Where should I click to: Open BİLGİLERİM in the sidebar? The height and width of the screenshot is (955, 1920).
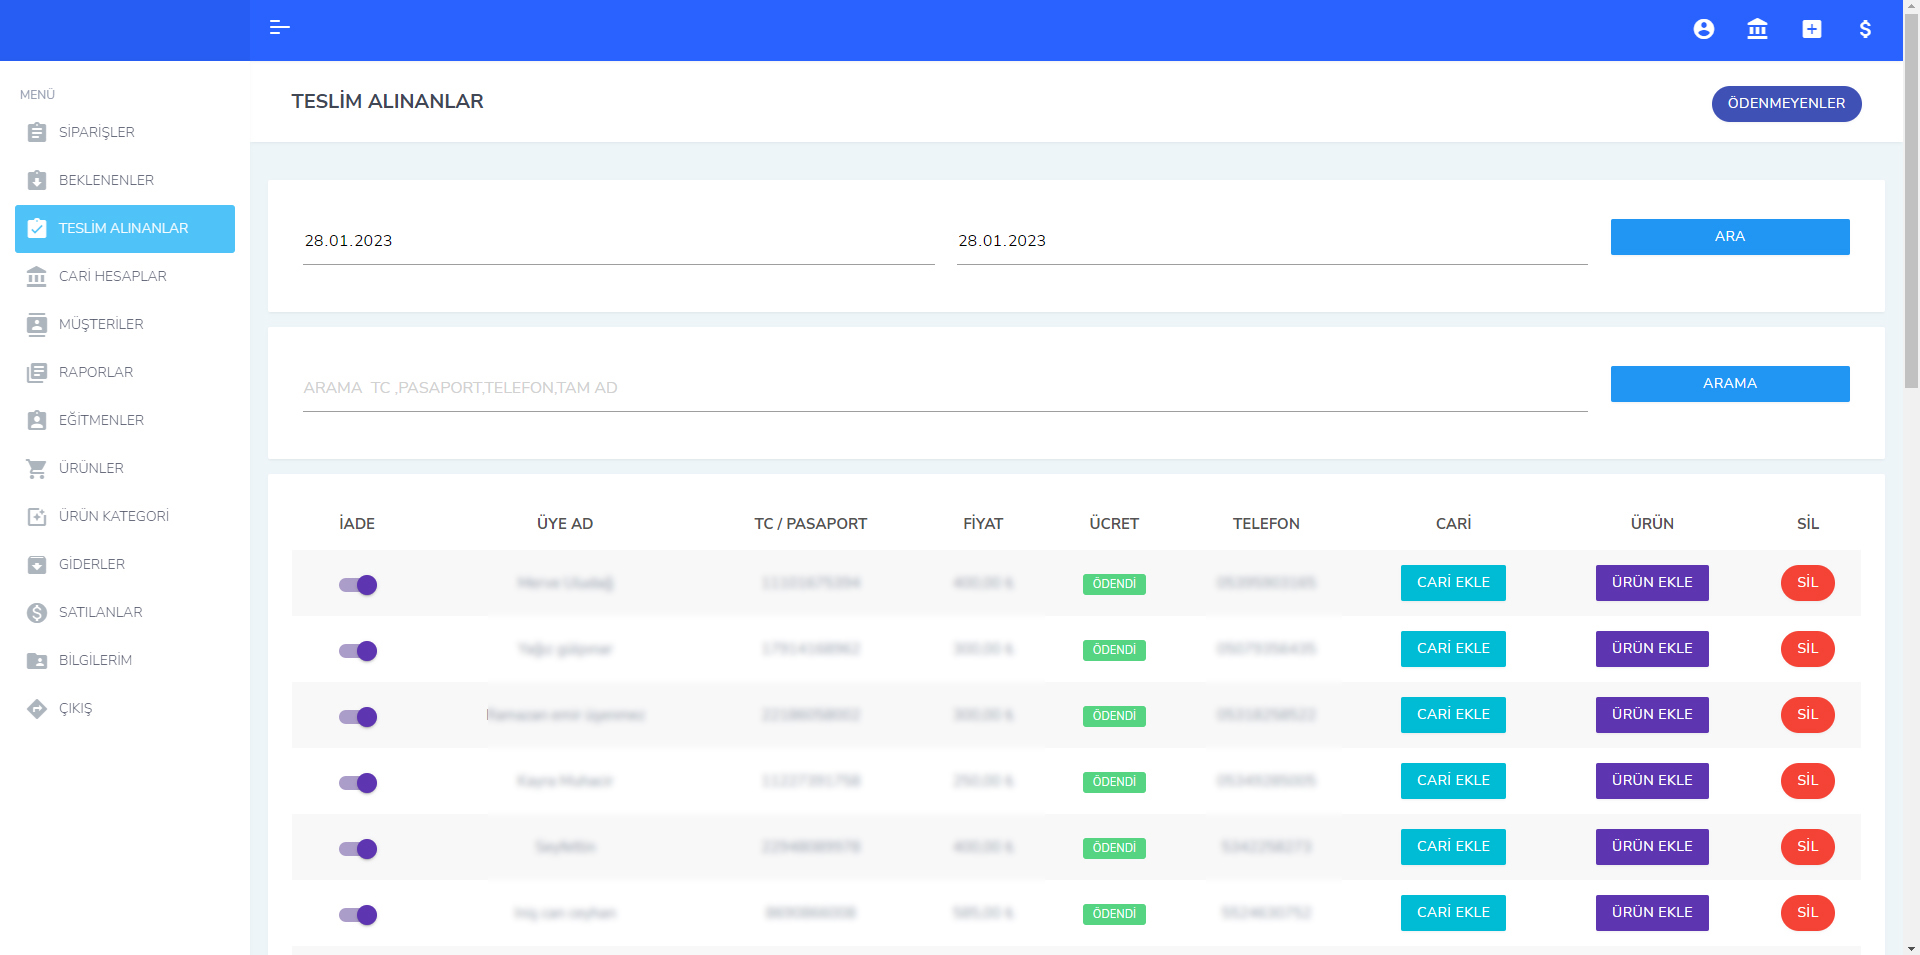125,660
